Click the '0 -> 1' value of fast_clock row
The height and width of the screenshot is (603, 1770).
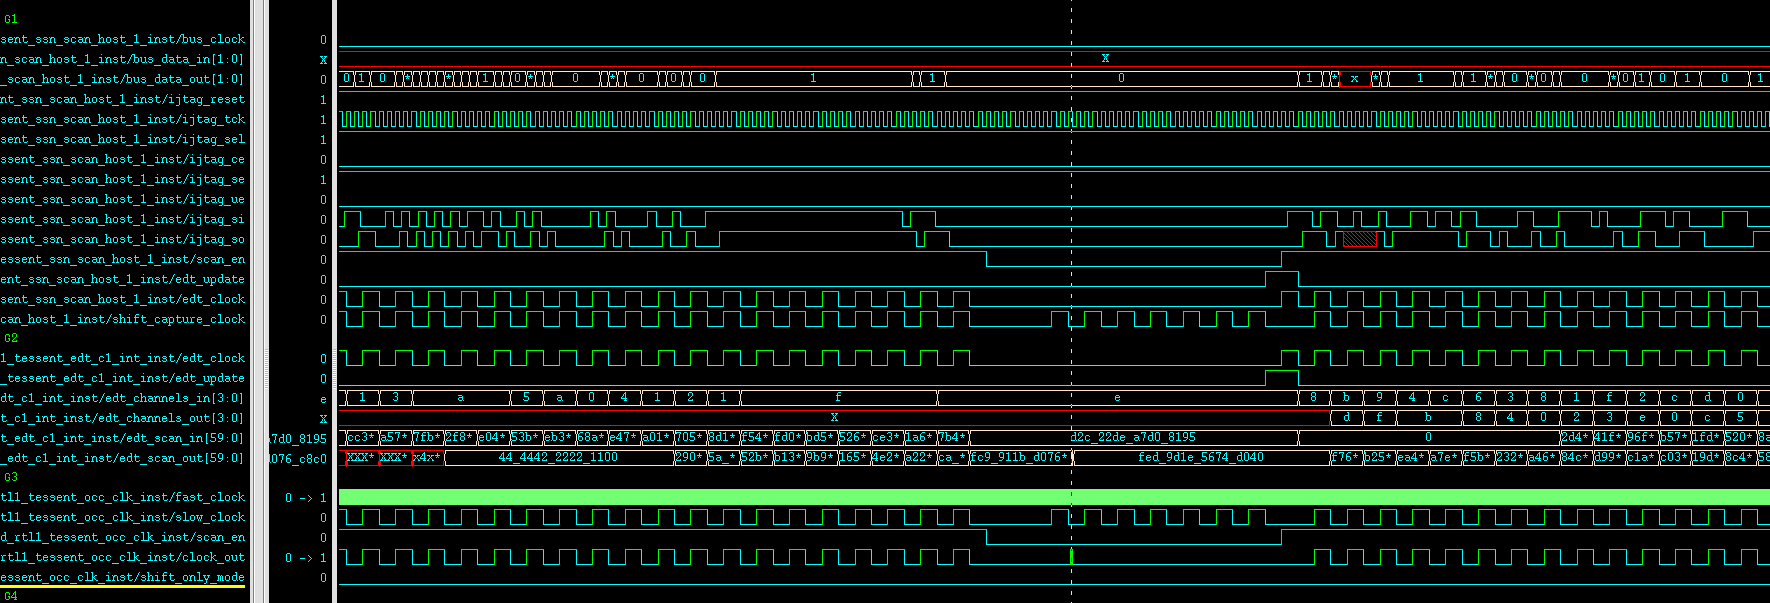point(306,497)
